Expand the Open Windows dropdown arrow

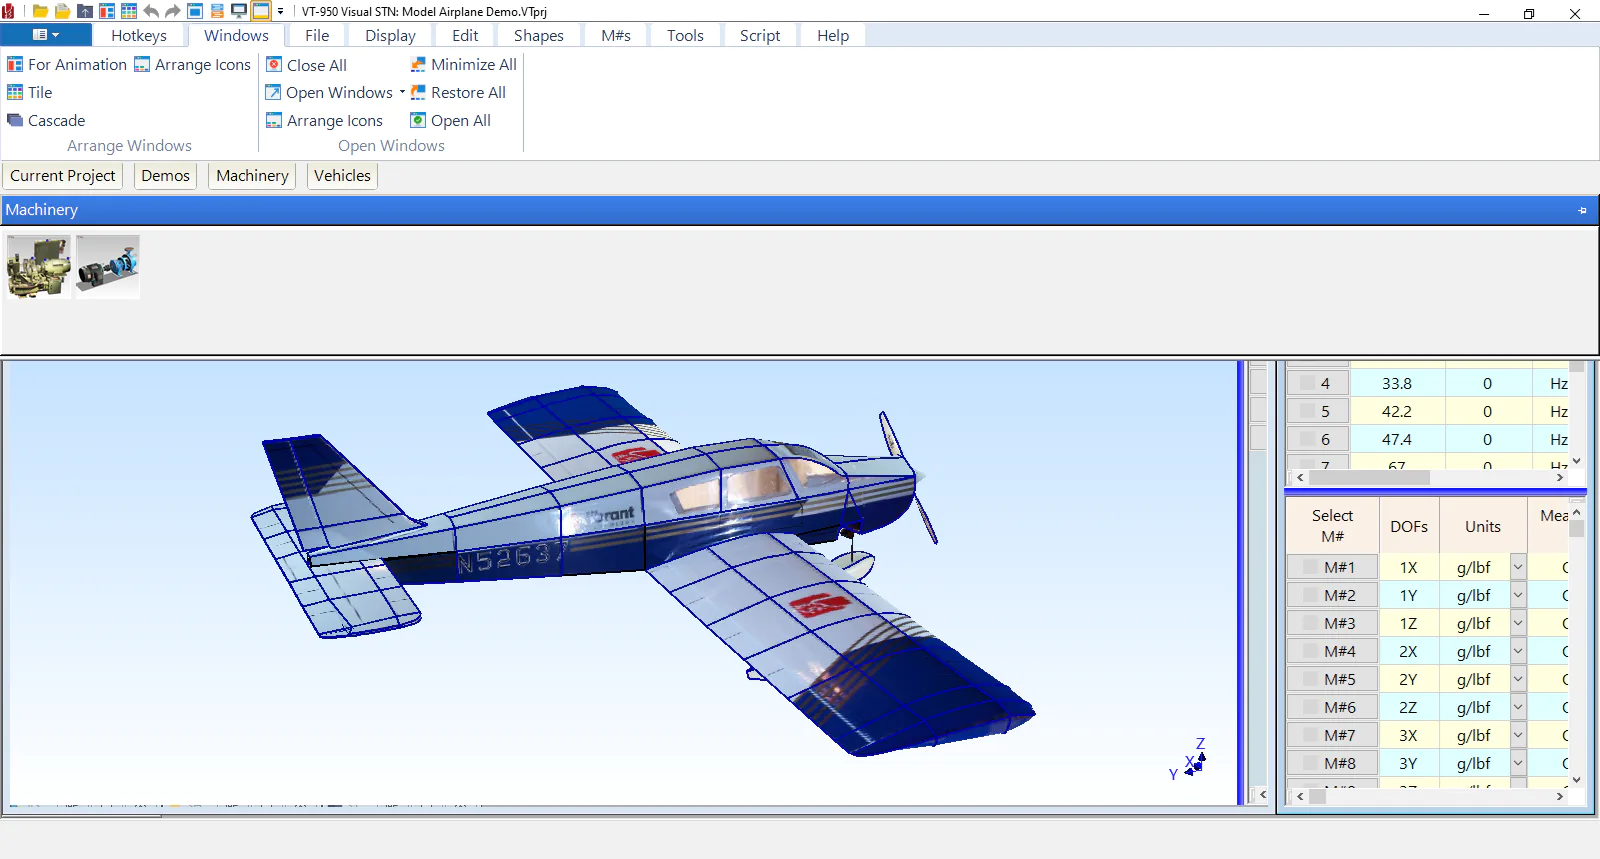click(x=402, y=92)
